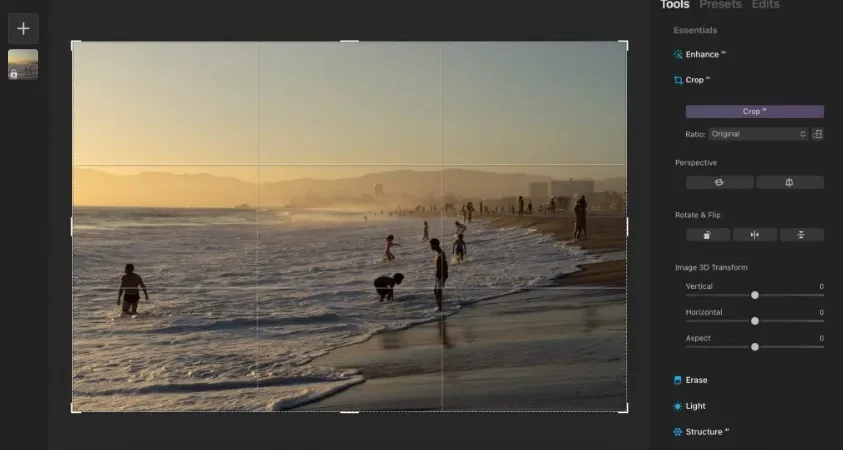
Task: Collapse the Crop tool section
Action: coord(692,80)
